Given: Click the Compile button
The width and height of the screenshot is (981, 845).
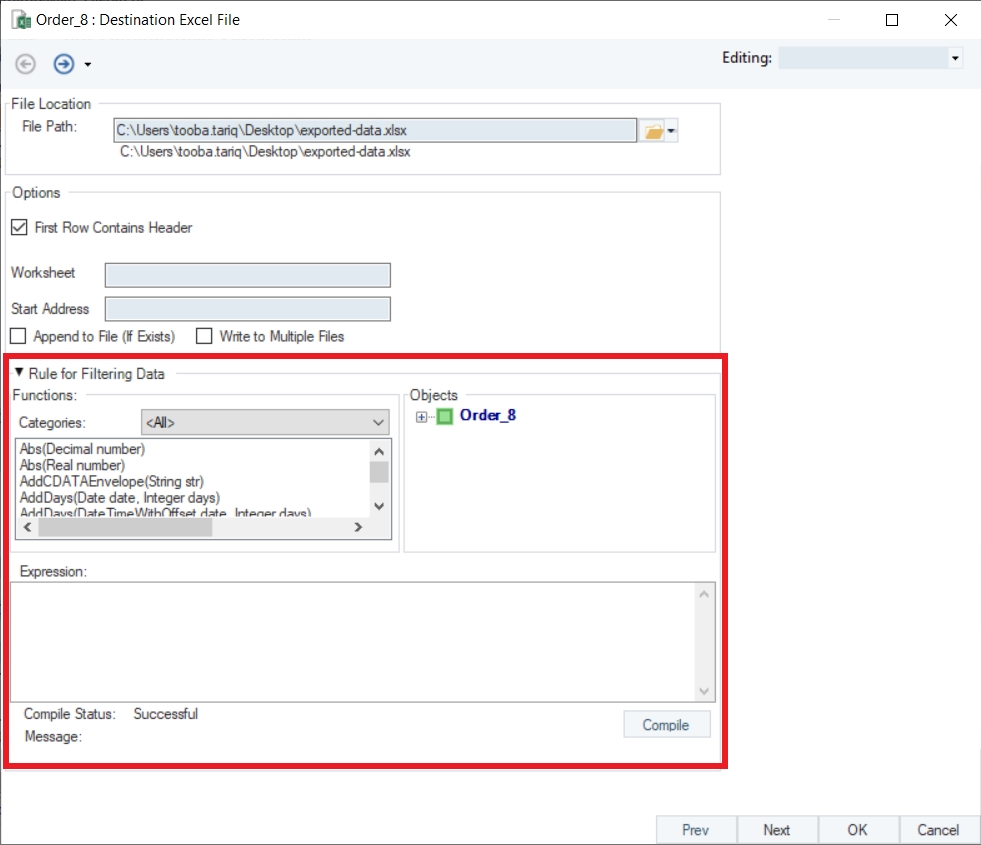Looking at the screenshot, I should (666, 725).
